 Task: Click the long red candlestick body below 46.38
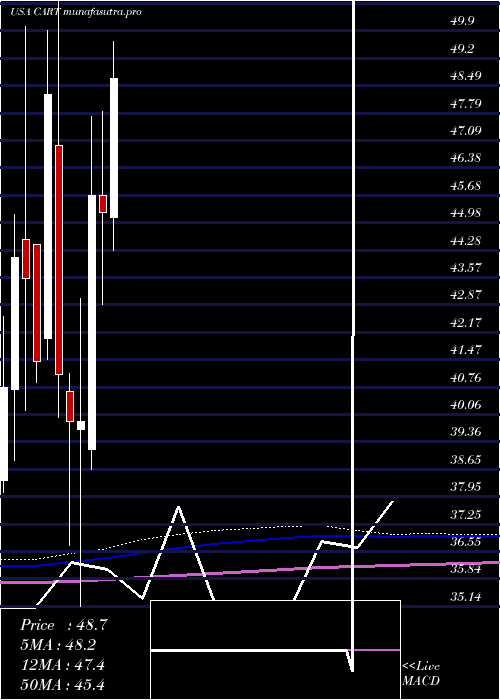pos(59,260)
